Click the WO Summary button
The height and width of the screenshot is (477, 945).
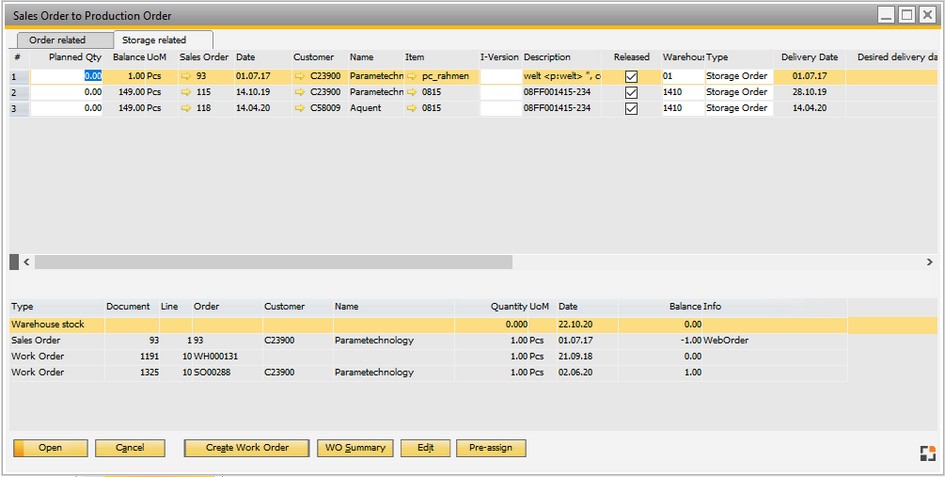[x=355, y=448]
